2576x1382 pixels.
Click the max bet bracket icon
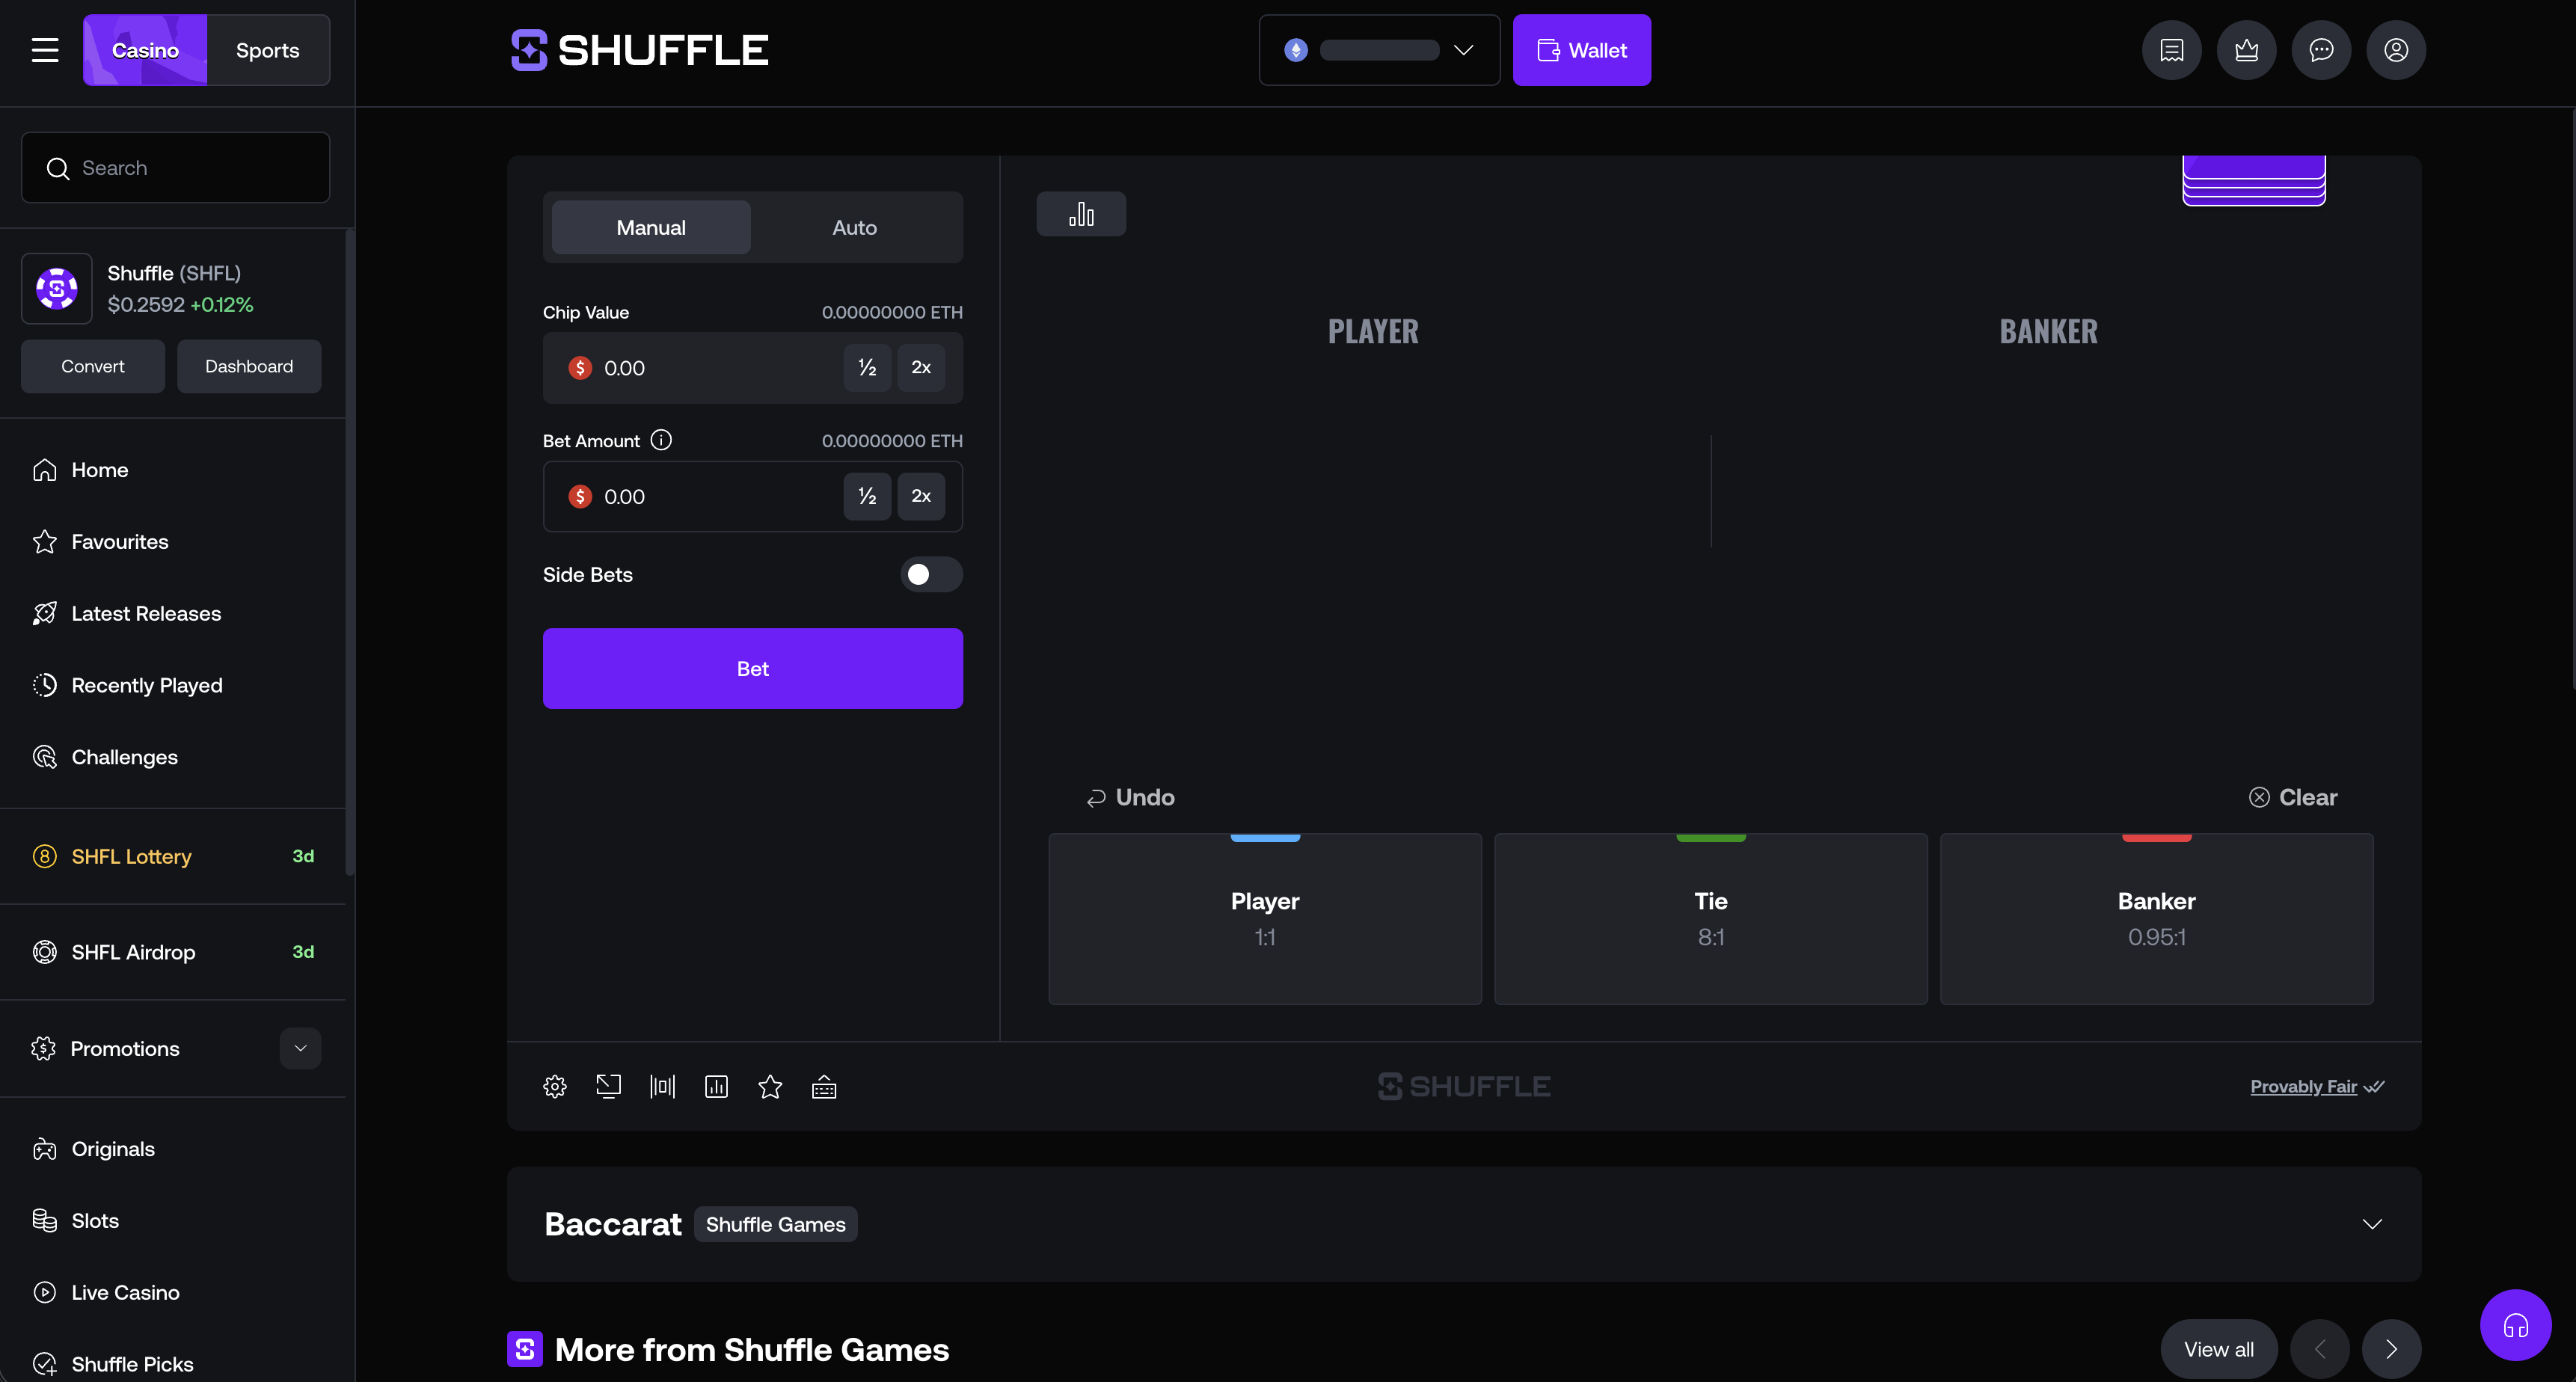click(x=662, y=1086)
